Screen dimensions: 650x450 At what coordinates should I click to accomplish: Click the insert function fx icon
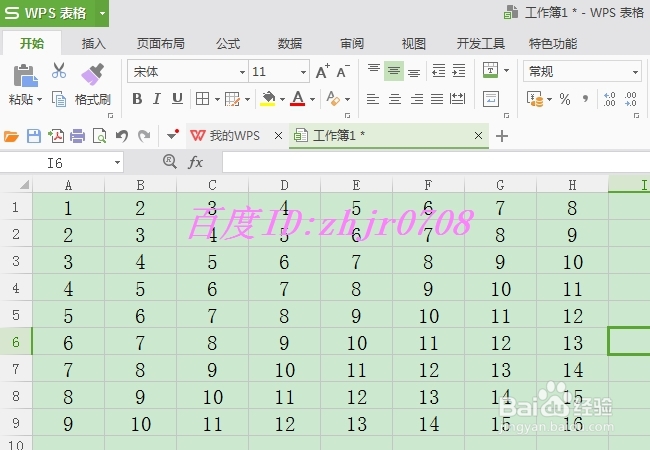[x=195, y=162]
